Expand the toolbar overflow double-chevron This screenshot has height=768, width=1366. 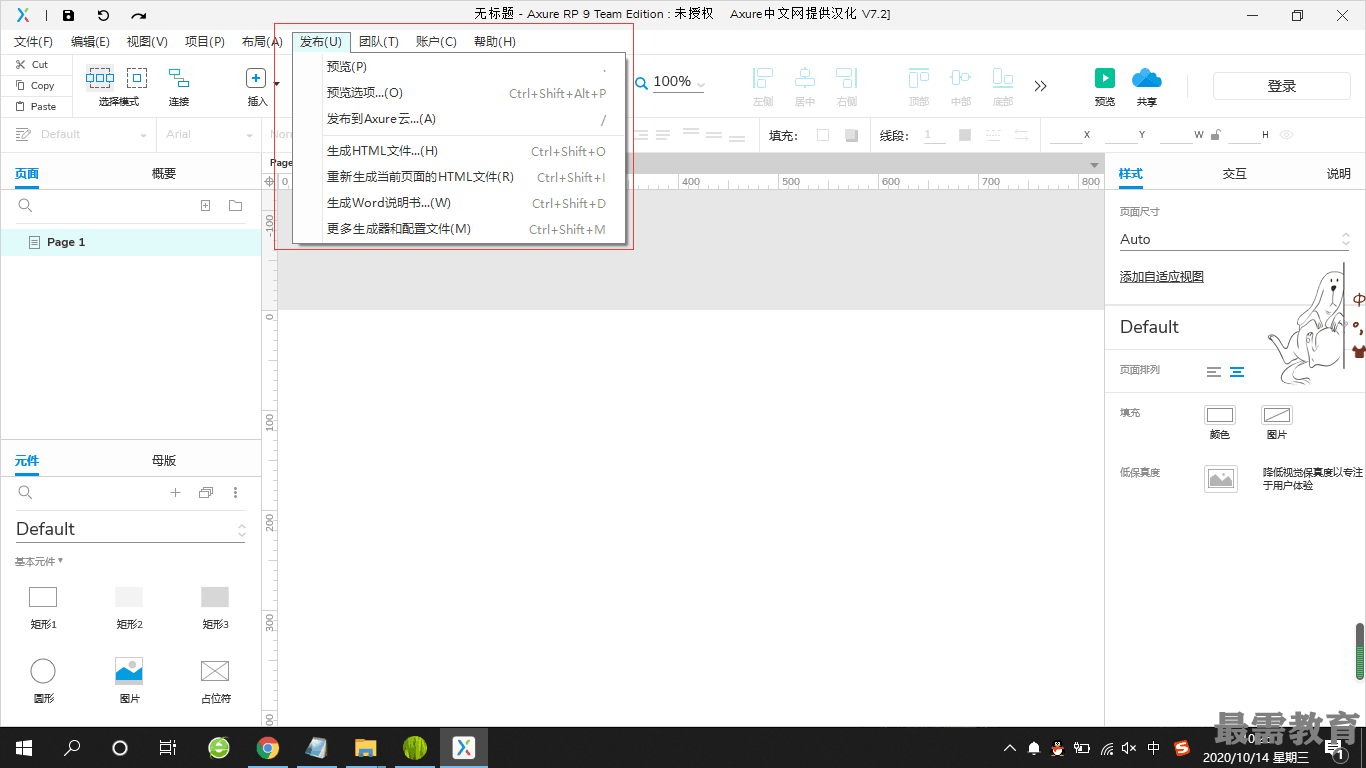tap(1041, 86)
